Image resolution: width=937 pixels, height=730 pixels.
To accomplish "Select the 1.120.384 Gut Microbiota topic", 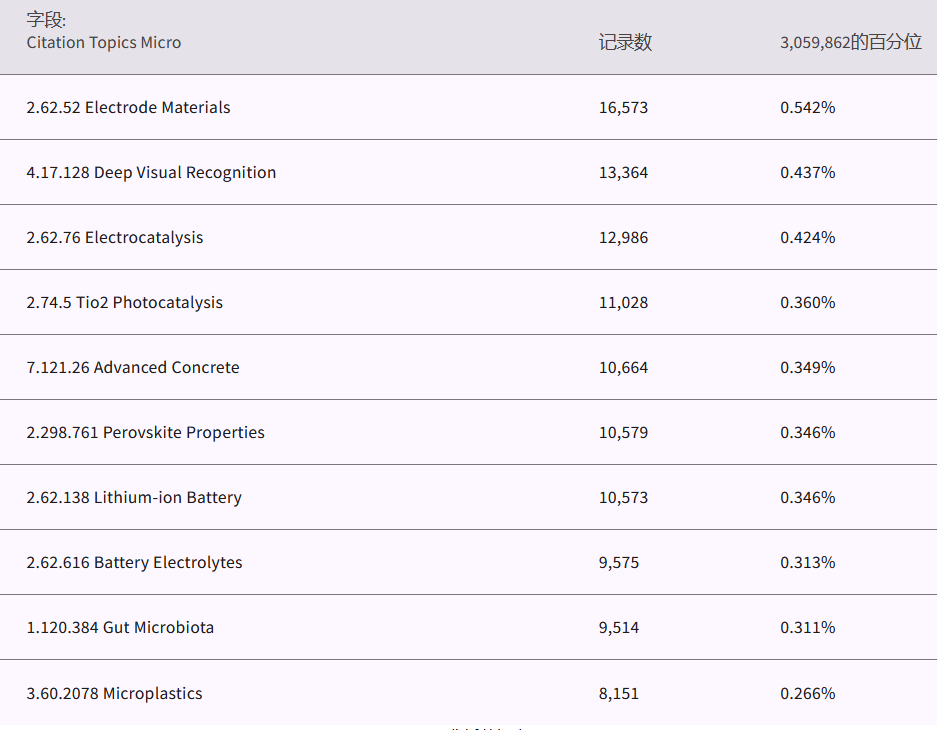I will pos(120,628).
